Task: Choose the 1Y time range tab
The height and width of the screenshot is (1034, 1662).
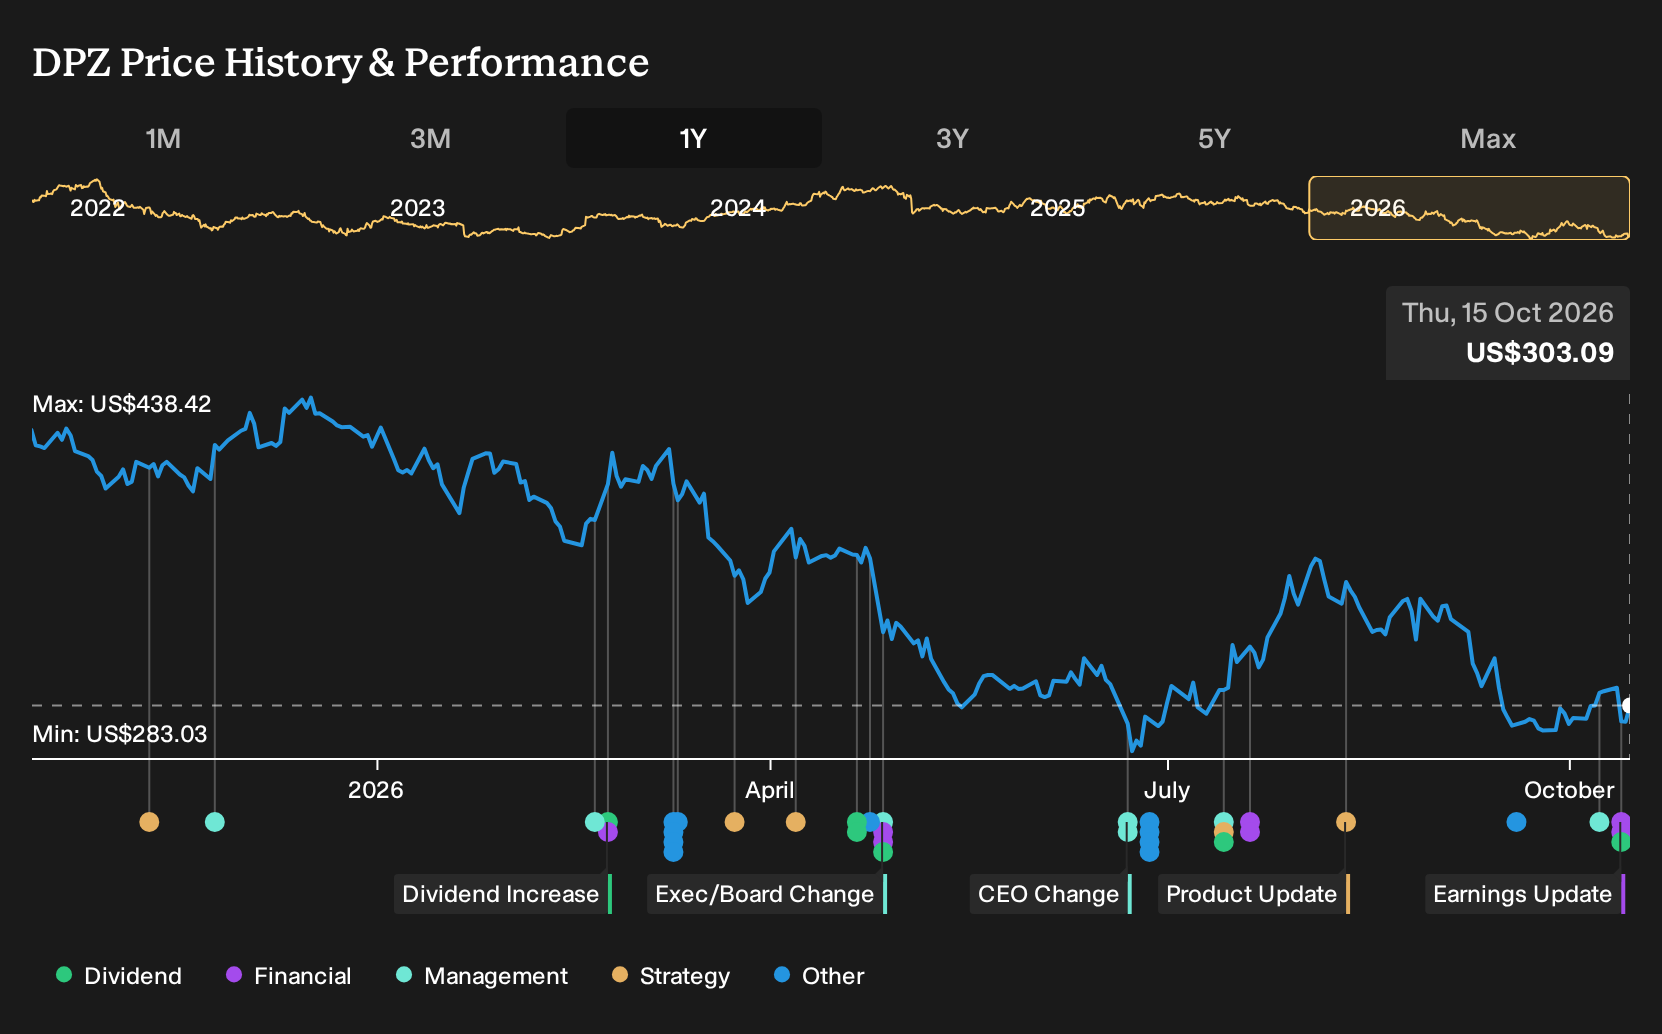Action: 694,138
